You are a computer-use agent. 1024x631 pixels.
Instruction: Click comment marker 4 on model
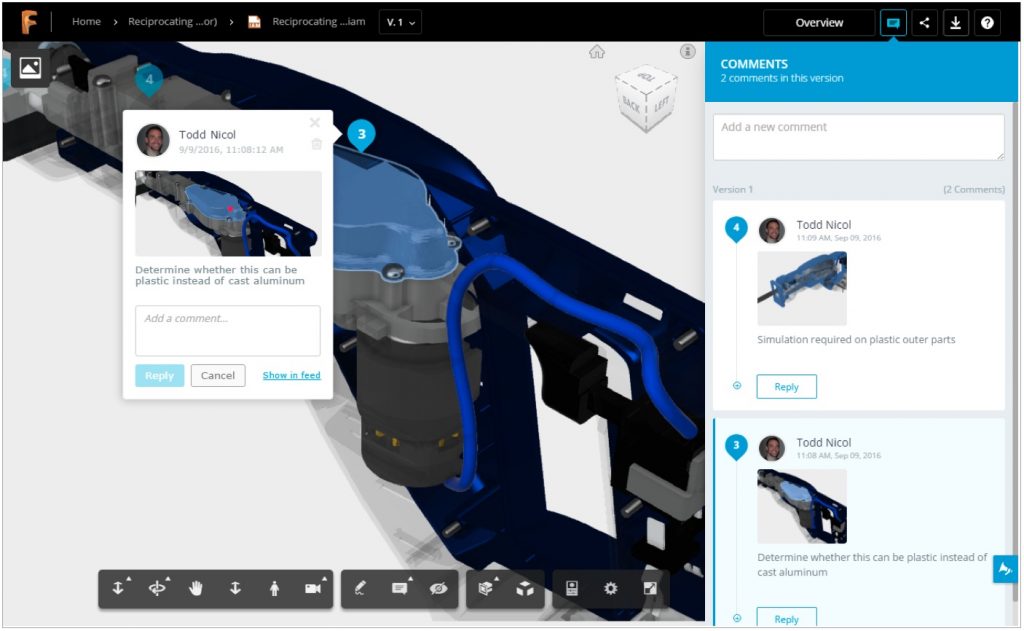[x=149, y=81]
